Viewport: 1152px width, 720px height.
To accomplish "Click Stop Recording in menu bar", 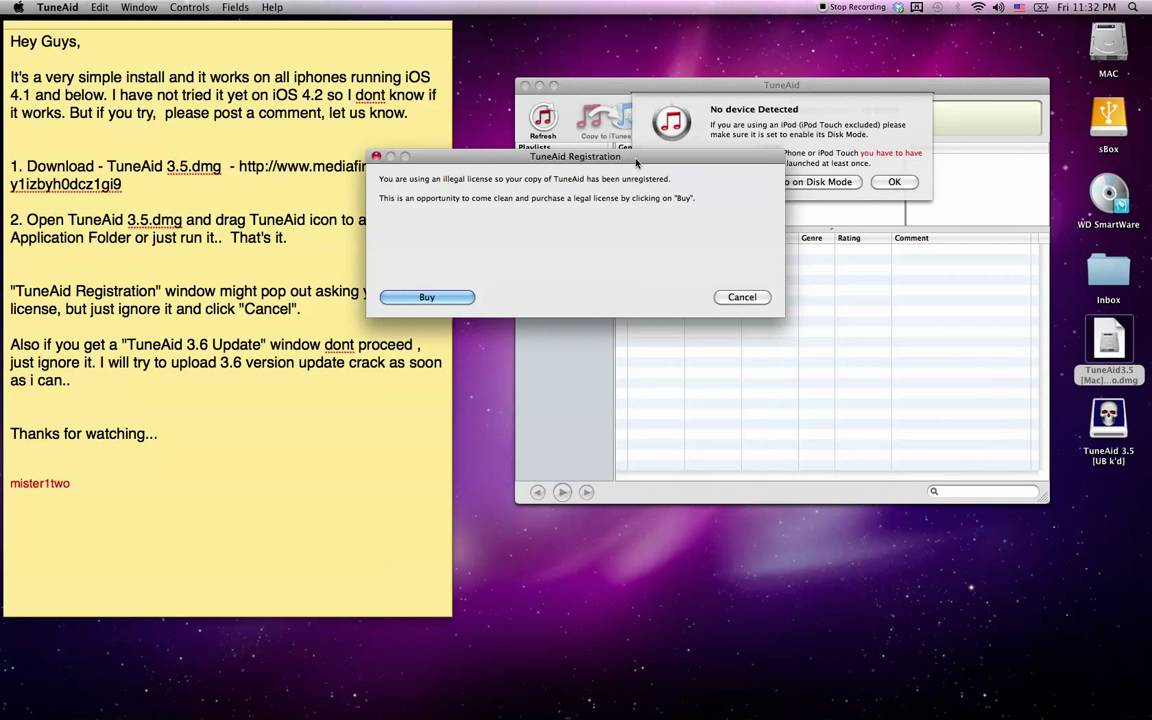I will [852, 7].
